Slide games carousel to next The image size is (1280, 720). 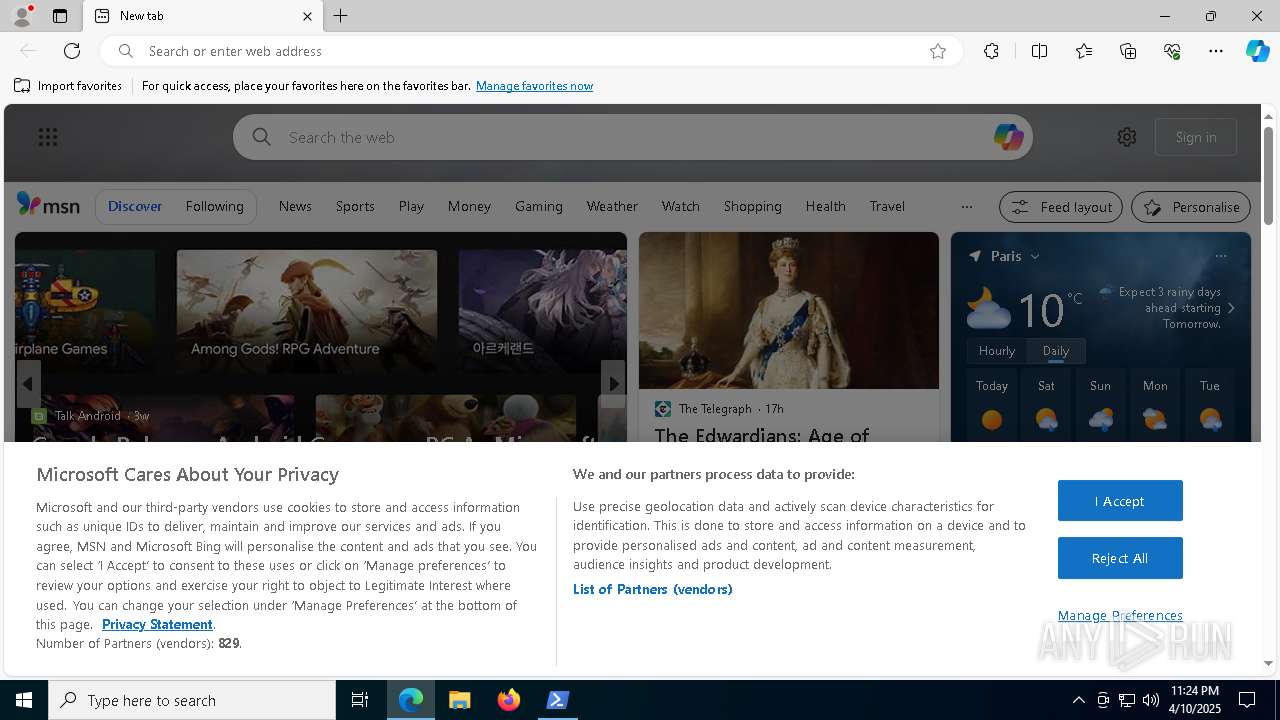point(613,383)
